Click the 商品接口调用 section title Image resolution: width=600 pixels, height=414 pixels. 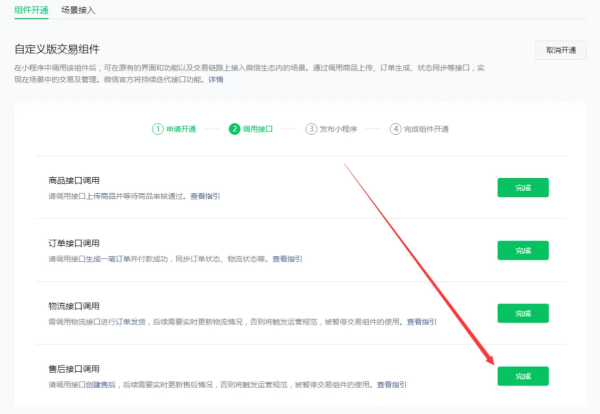click(x=74, y=181)
